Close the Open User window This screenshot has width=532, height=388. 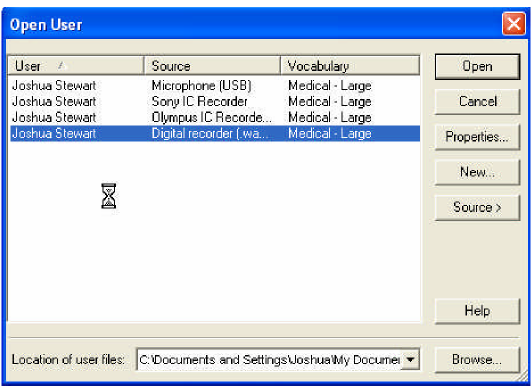(x=514, y=24)
